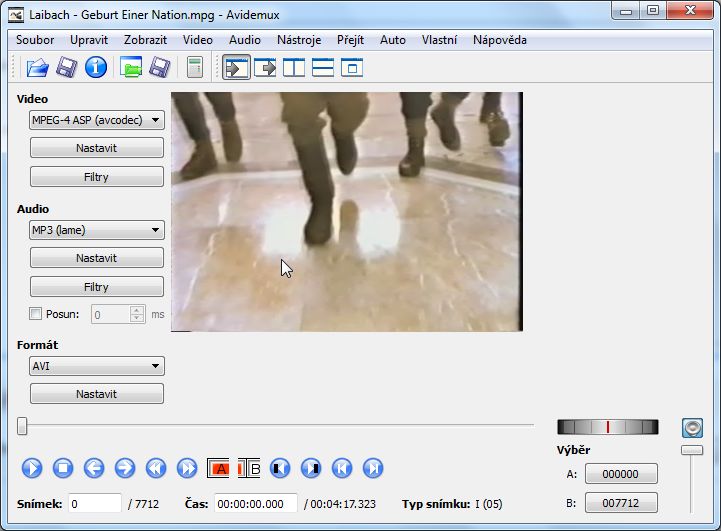Set selection marker A
This screenshot has width=721, height=531.
[x=218, y=468]
